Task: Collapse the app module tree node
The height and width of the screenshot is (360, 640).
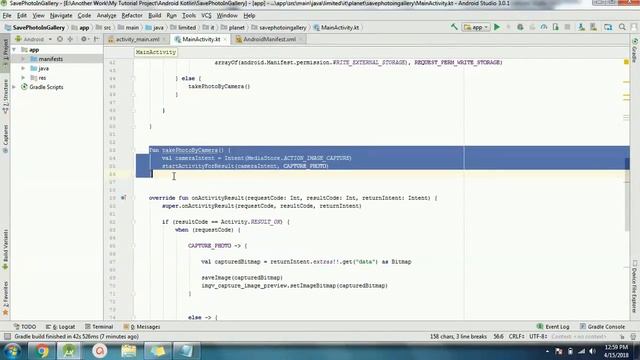Action: tap(14, 49)
